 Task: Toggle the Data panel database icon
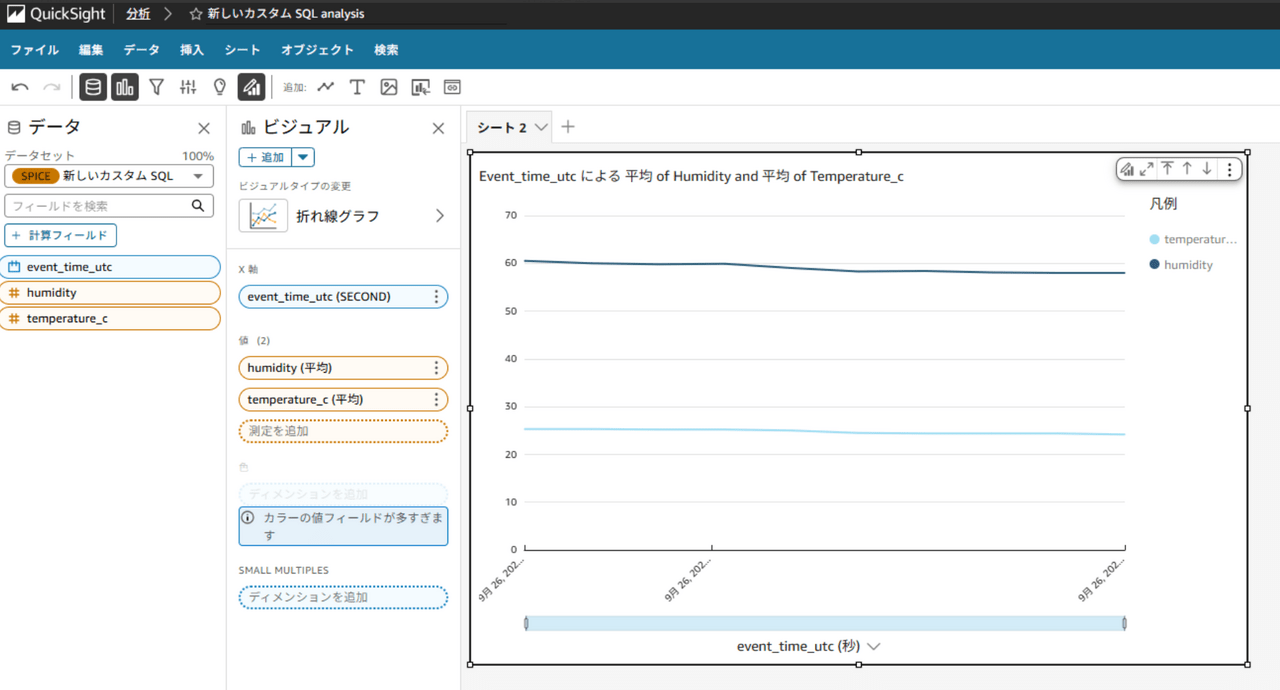click(93, 88)
